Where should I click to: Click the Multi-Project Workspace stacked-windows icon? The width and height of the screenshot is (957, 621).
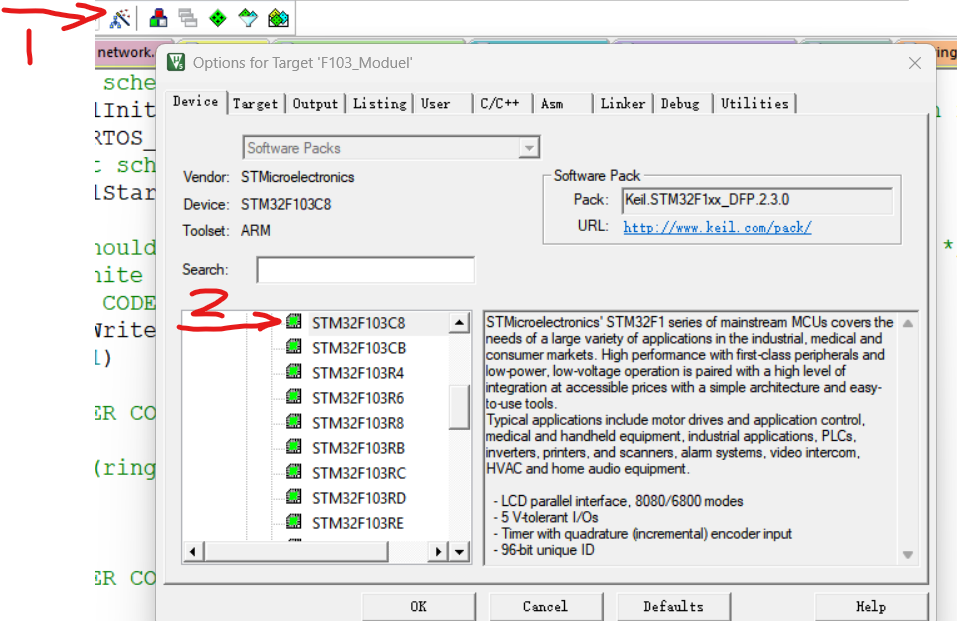(186, 17)
